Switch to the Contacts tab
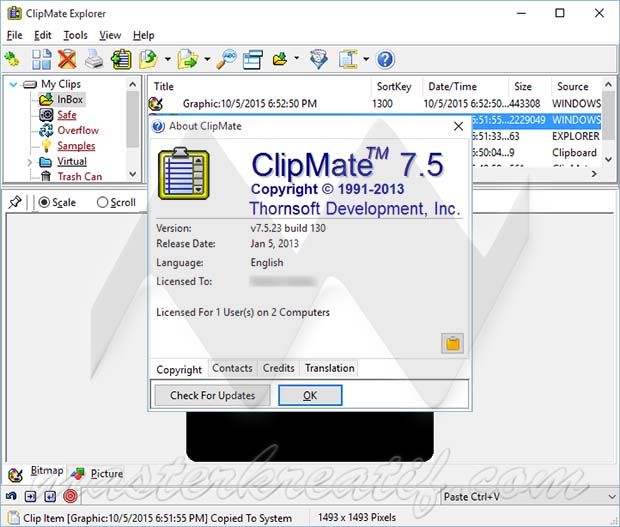This screenshot has height=527, width=620. pyautogui.click(x=232, y=368)
